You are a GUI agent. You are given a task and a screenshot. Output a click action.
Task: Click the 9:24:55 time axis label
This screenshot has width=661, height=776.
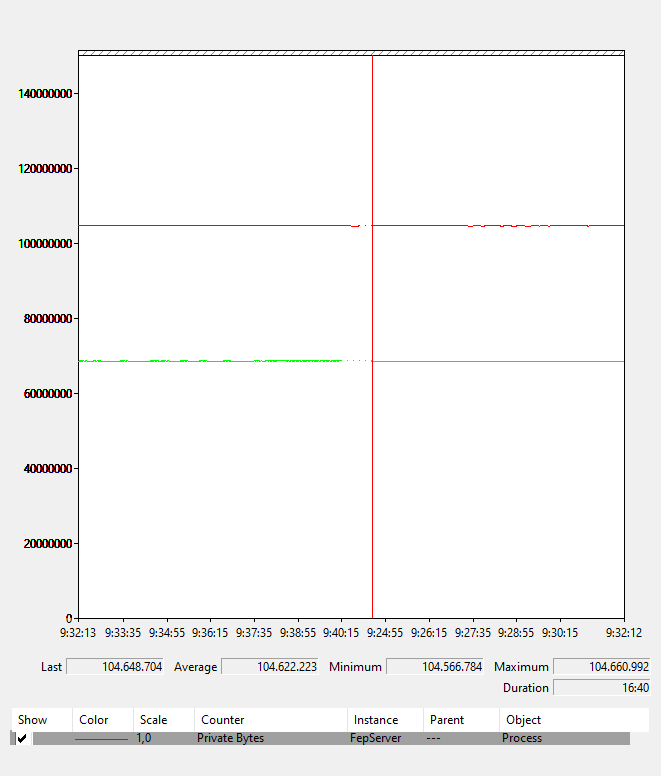pyautogui.click(x=385, y=632)
